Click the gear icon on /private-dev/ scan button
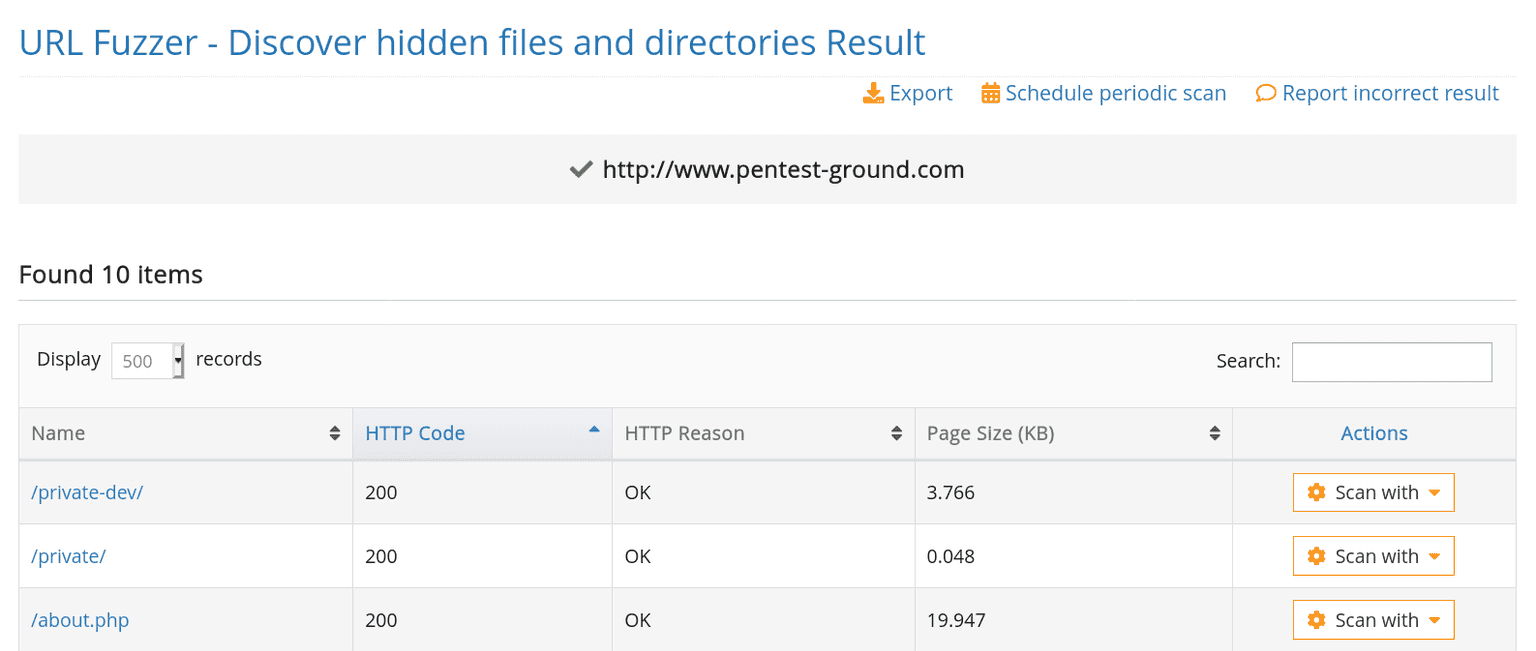The height and width of the screenshot is (651, 1536). coord(1316,492)
